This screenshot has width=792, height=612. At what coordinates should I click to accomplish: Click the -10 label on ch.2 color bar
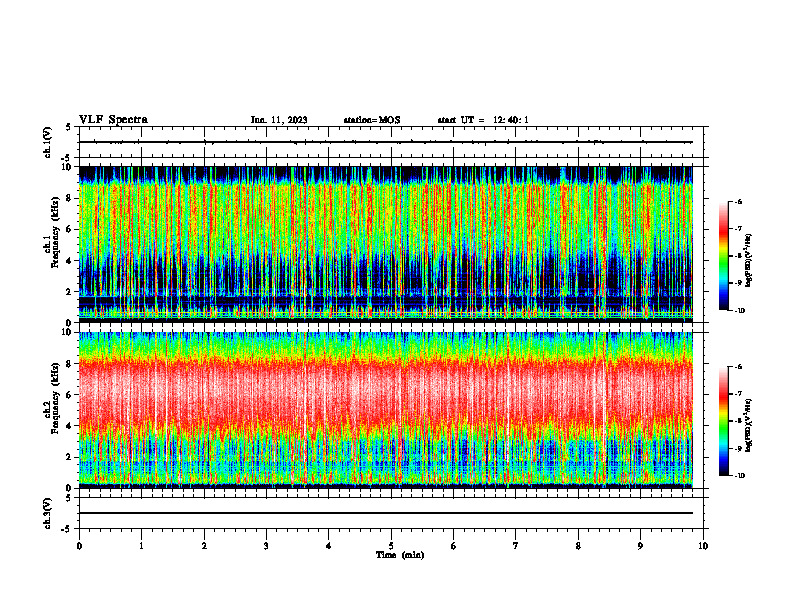tap(739, 476)
